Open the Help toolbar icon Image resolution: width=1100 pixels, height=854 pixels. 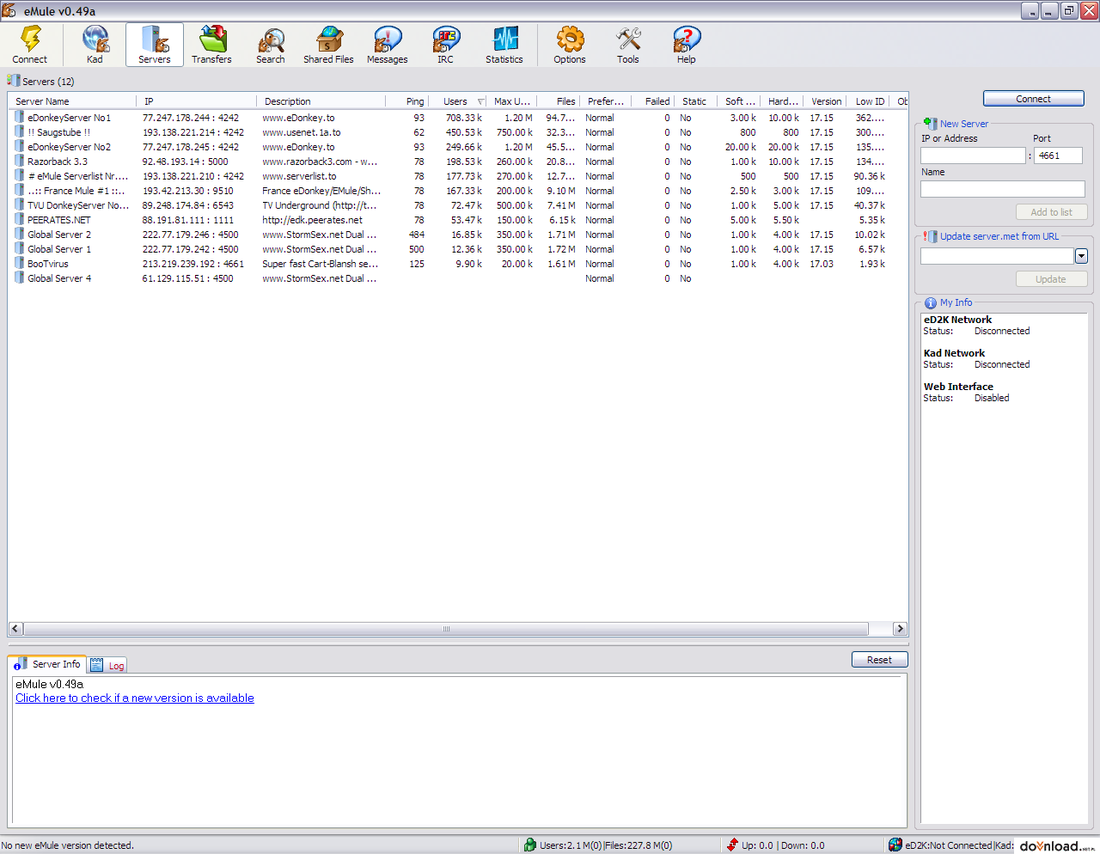click(x=686, y=39)
